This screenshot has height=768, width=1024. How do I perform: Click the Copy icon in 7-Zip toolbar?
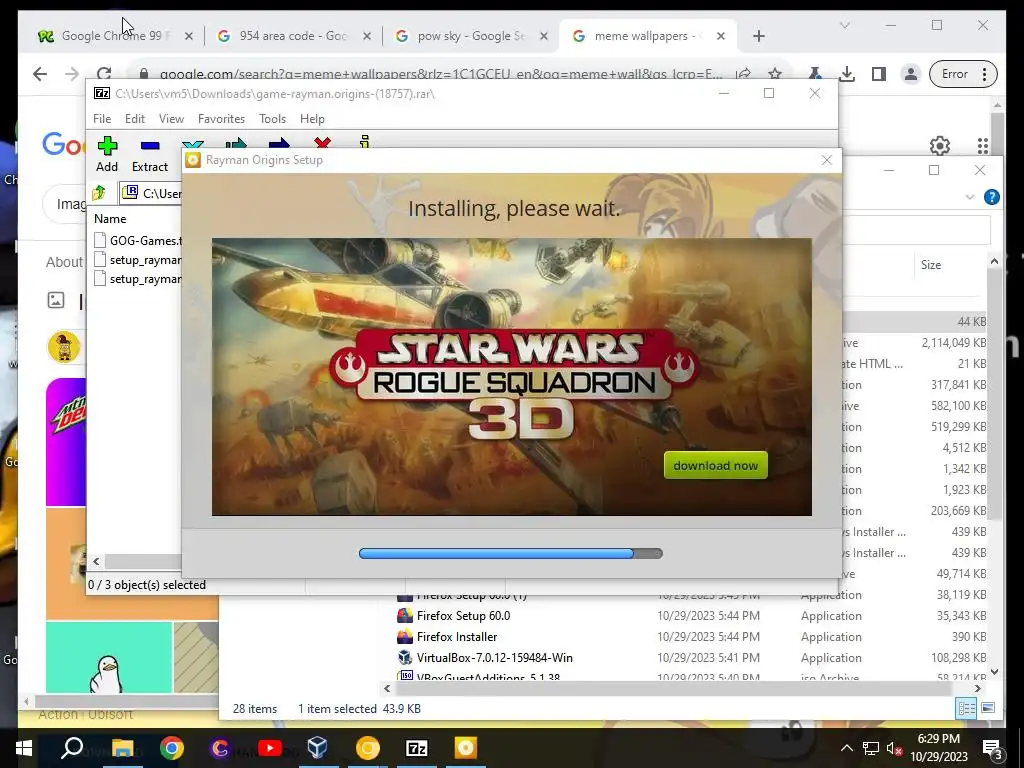236,143
